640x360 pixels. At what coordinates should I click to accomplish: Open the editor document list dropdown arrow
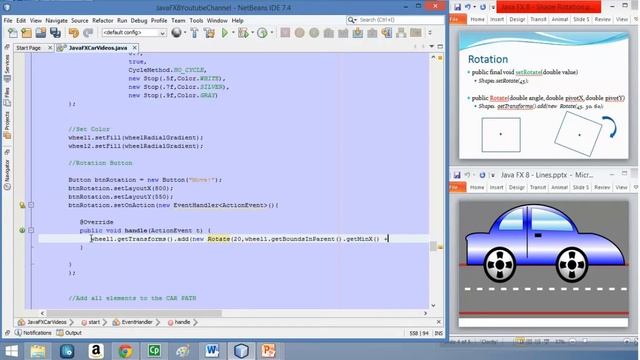[x=432, y=47]
